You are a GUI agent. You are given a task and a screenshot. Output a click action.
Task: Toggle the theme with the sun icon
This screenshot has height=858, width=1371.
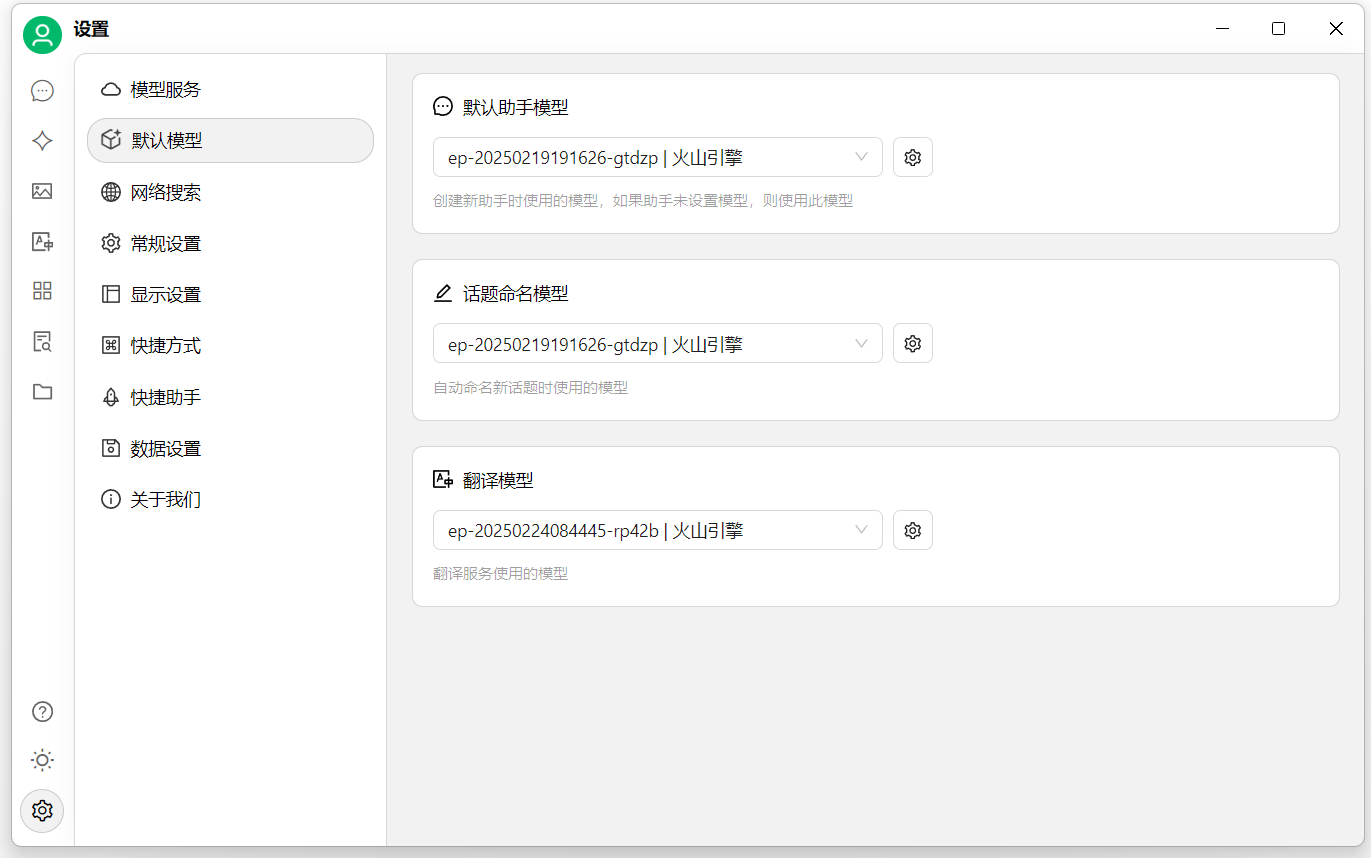[42, 760]
